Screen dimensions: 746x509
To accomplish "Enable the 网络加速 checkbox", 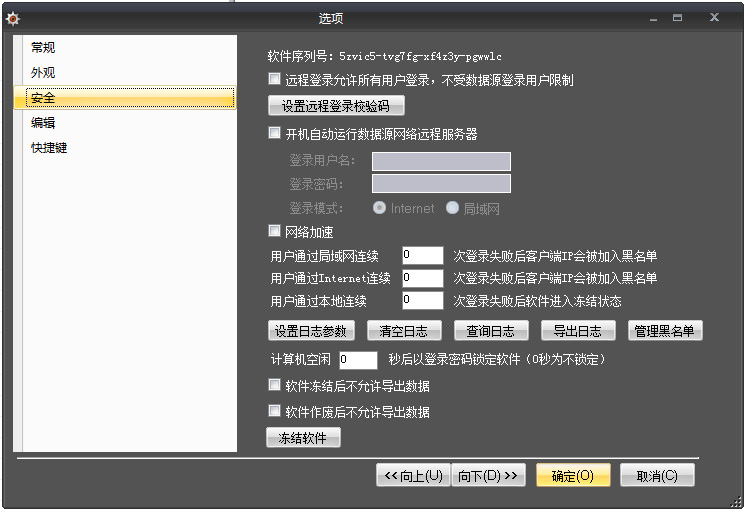I will click(275, 232).
